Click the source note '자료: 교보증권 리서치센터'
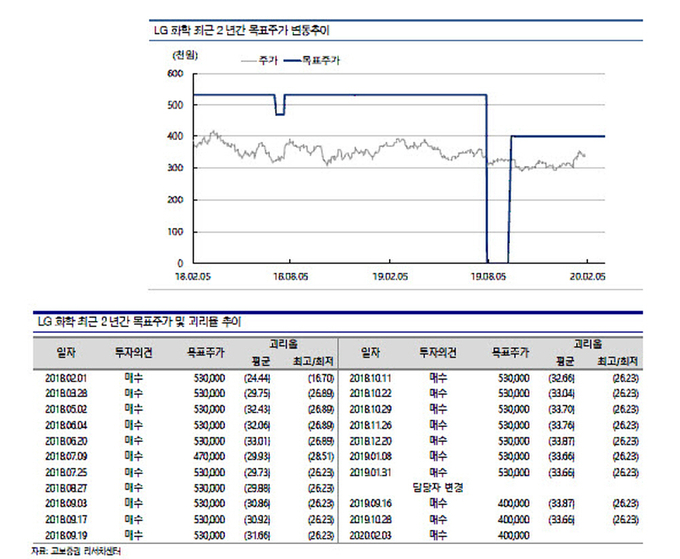Screen dimensions: 680x559 pos(76,551)
